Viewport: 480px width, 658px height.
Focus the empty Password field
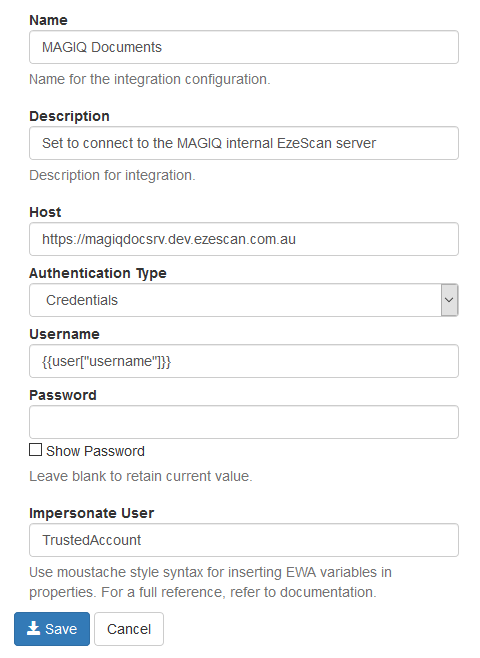click(244, 422)
